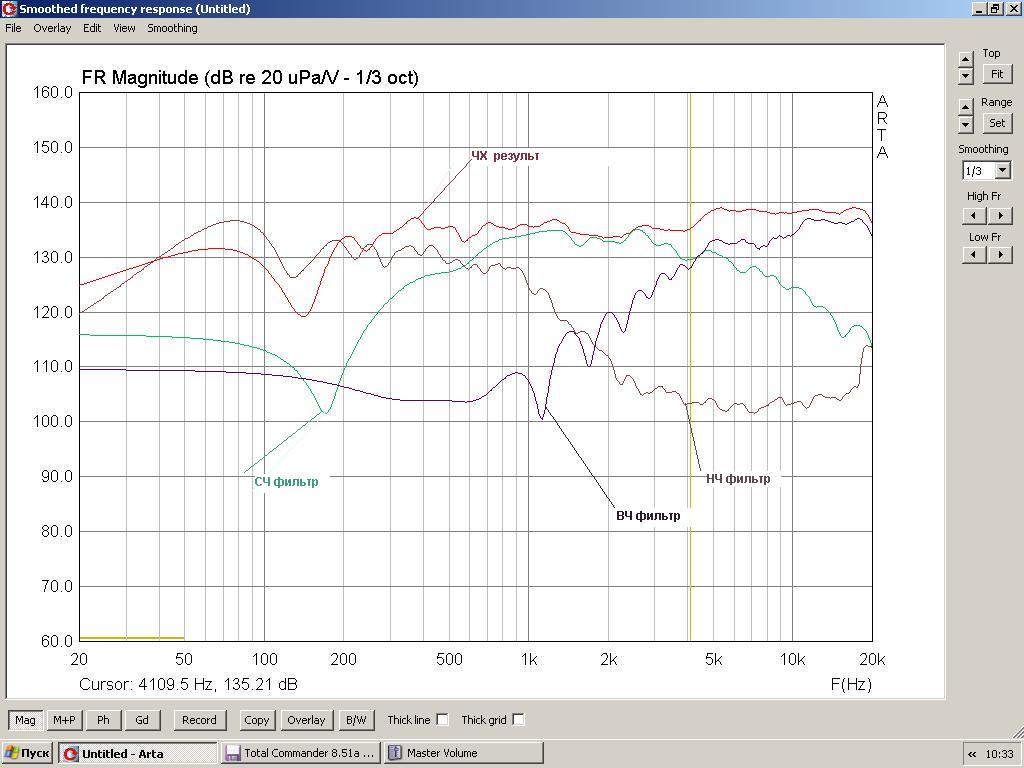This screenshot has height=768, width=1024.
Task: Switch to Ph phase view
Action: click(x=103, y=720)
